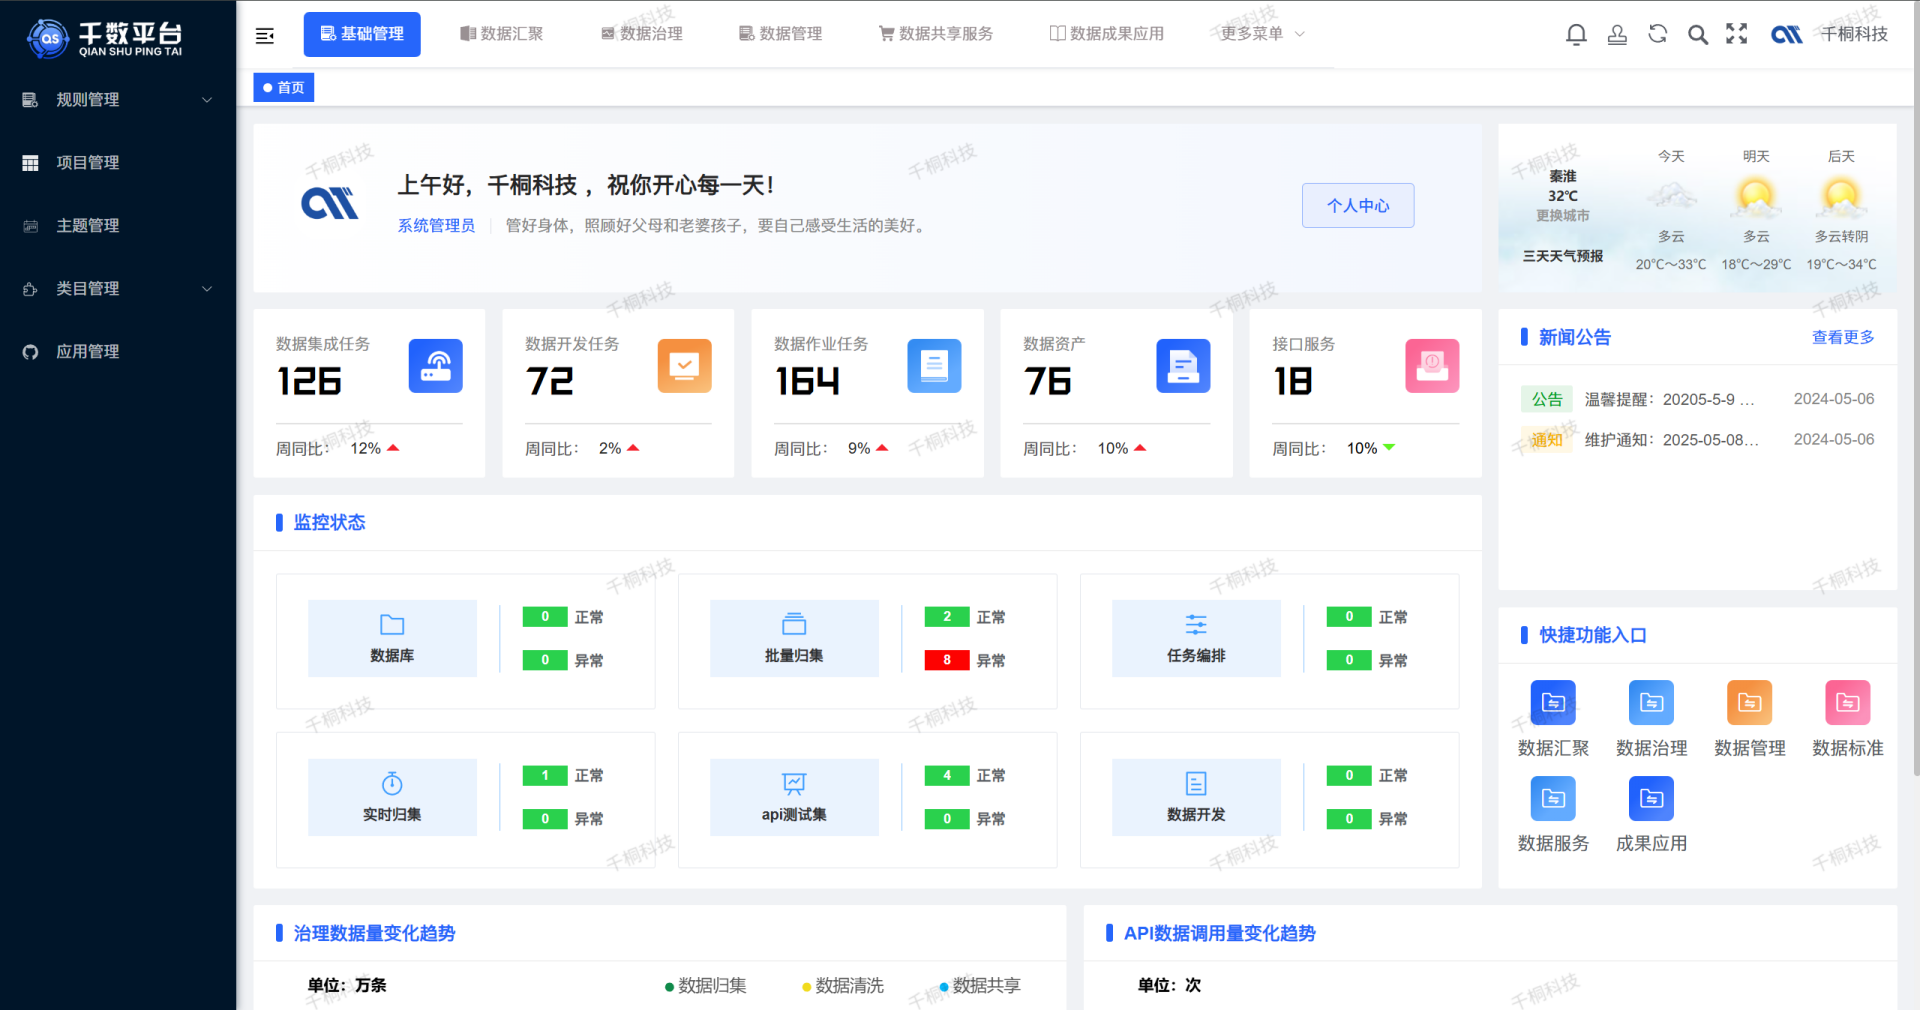Click the green 1 正常 badge for 实时归集
The image size is (1920, 1010).
pyautogui.click(x=545, y=776)
